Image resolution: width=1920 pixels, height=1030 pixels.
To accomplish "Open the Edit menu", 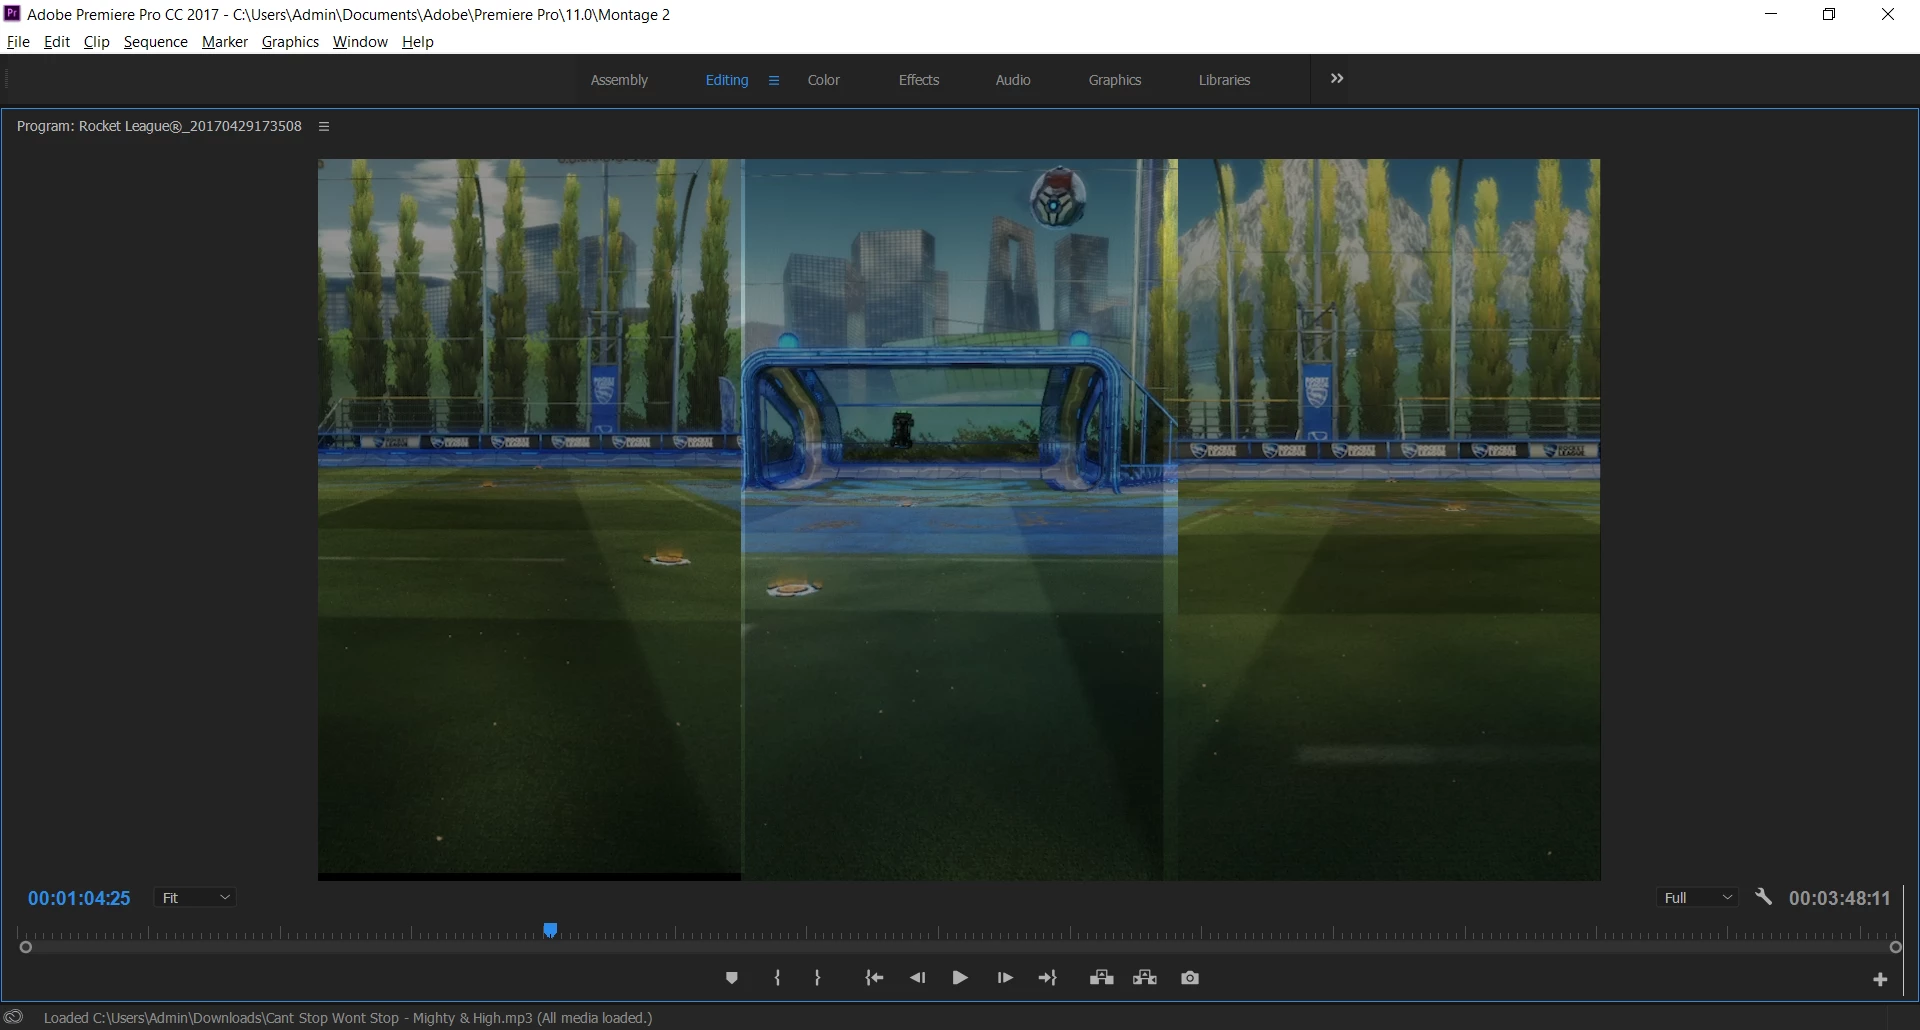I will (57, 42).
